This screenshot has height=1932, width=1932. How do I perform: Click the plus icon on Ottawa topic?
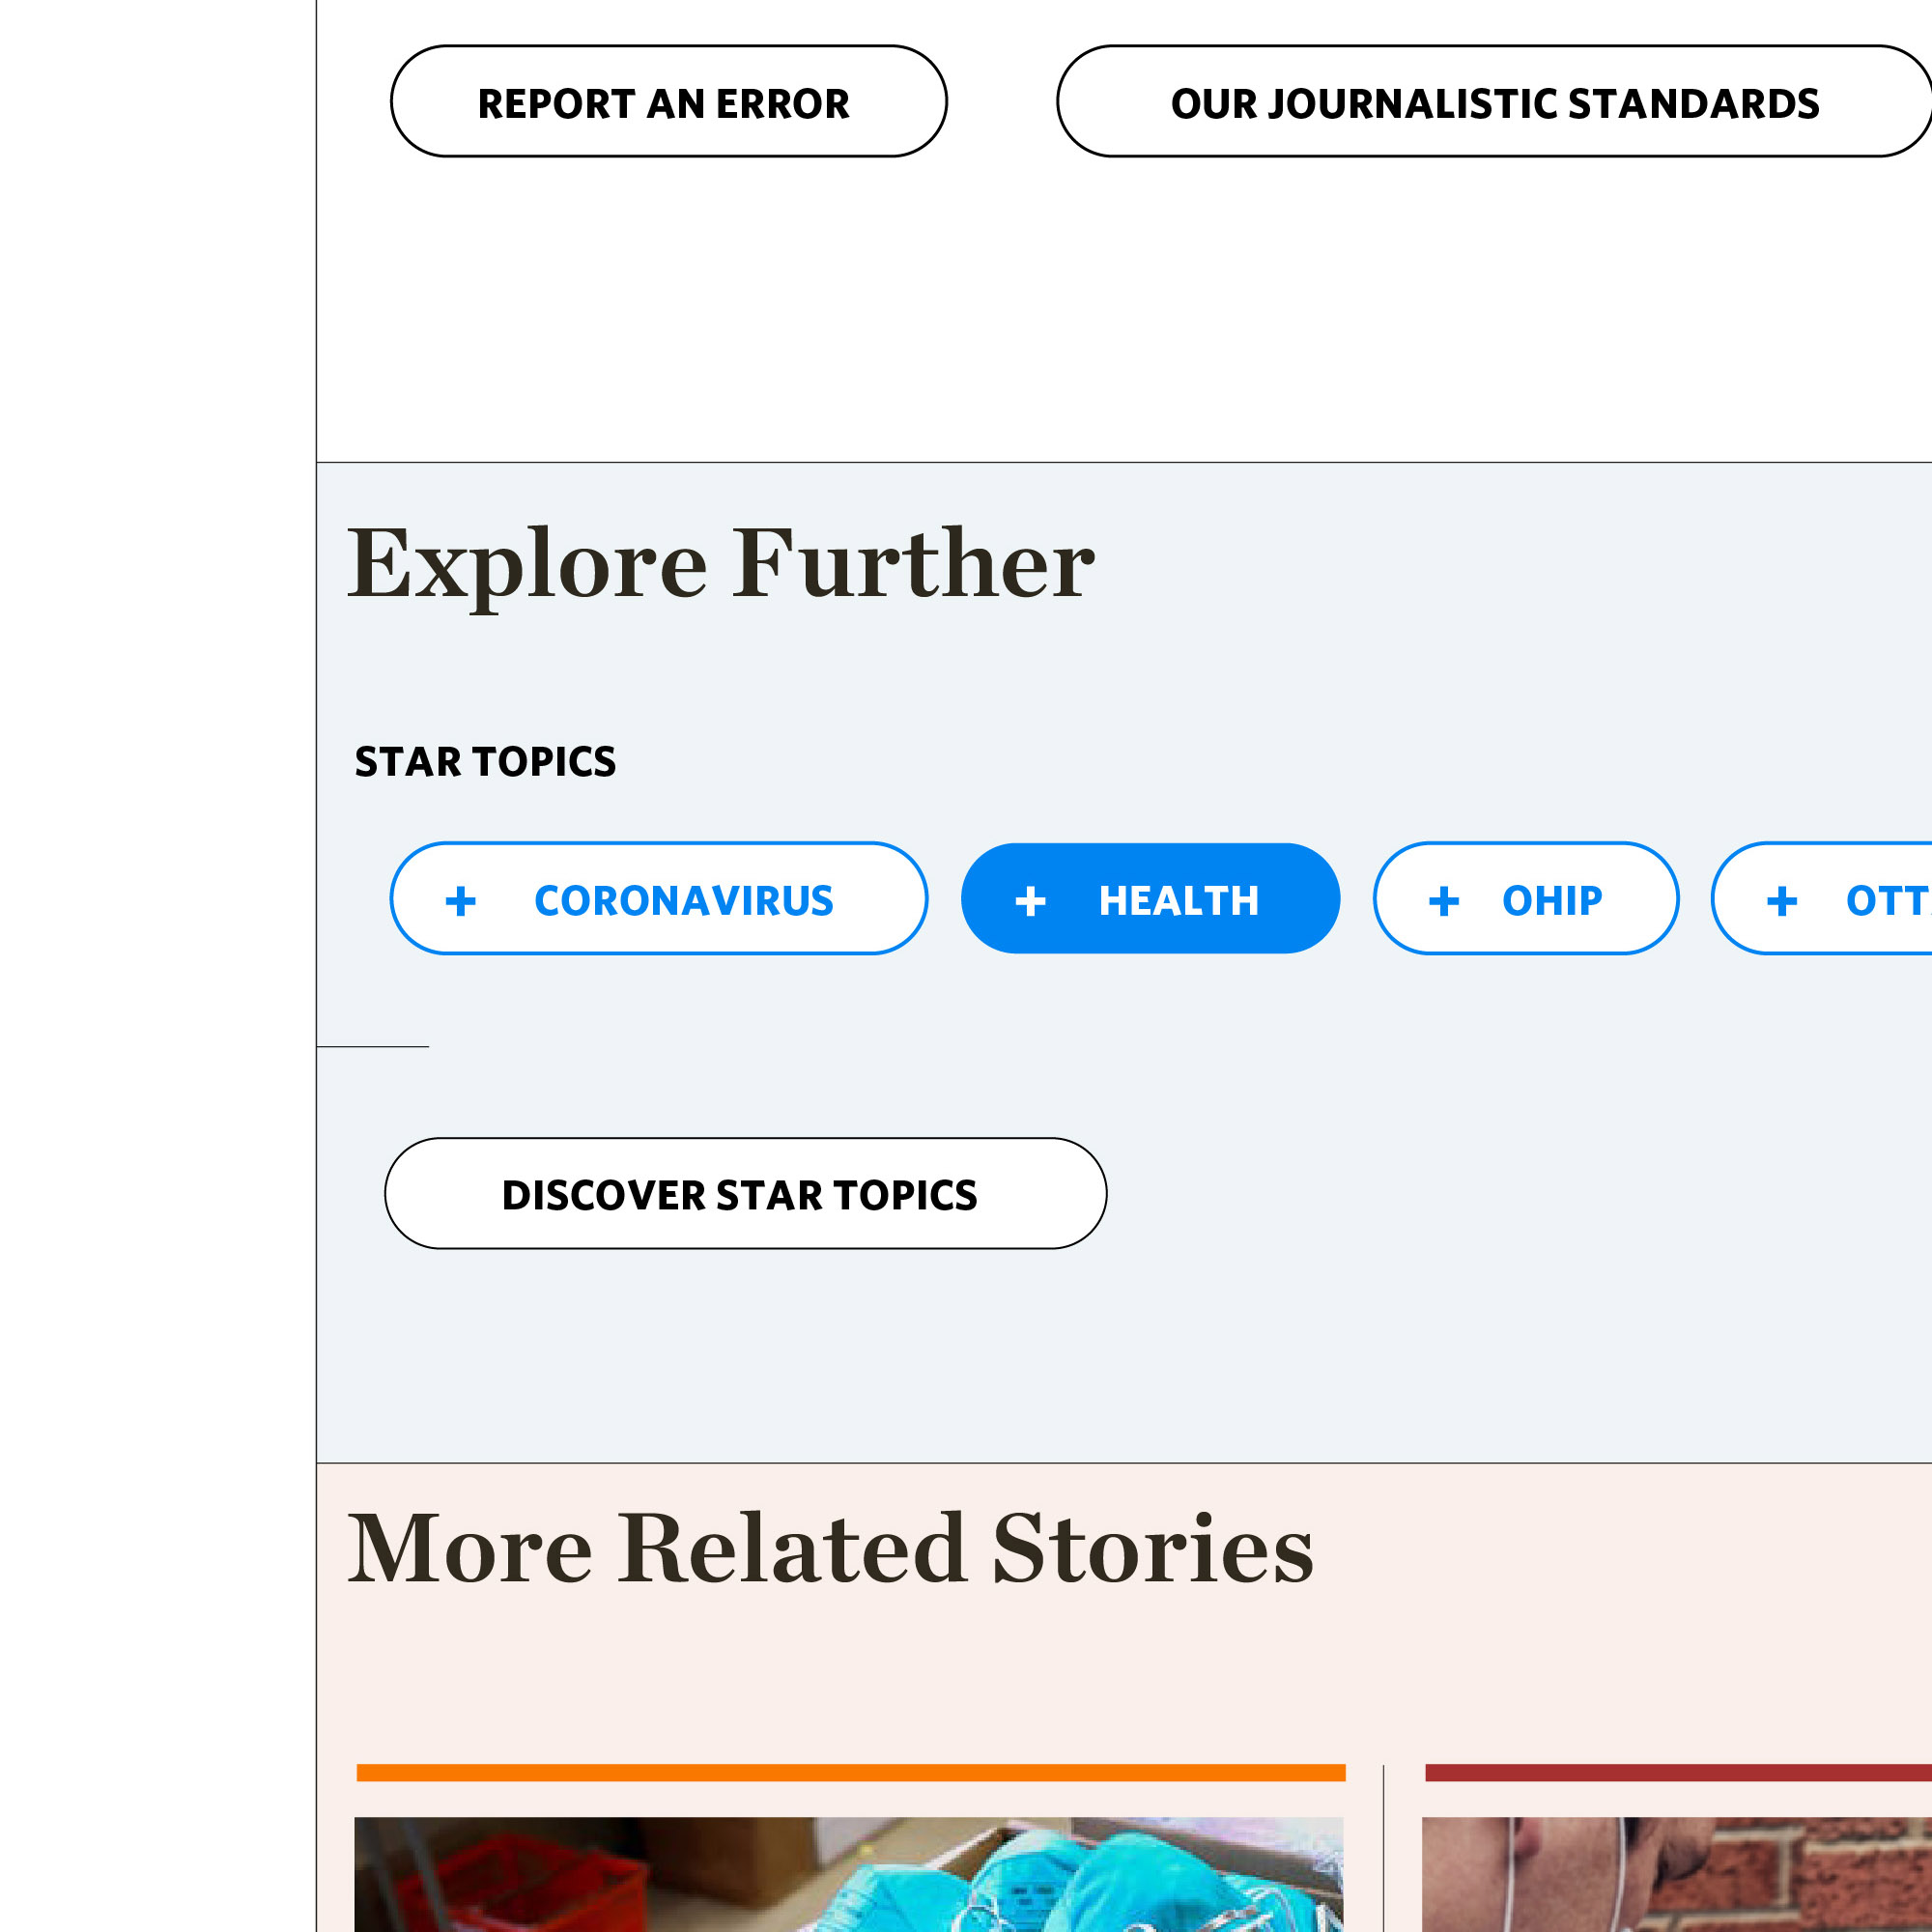[x=1782, y=901]
